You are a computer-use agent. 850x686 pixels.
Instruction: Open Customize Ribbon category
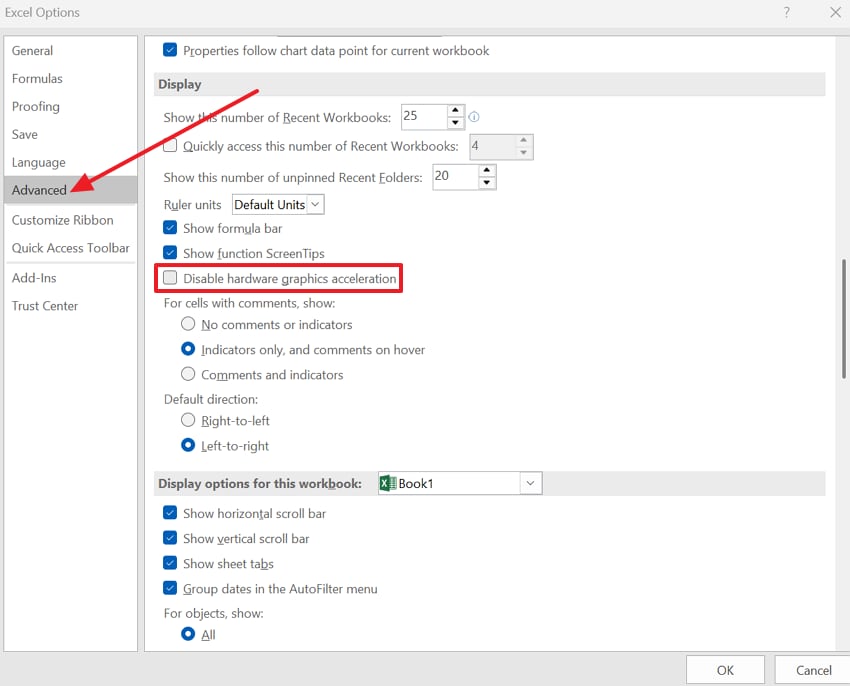coord(70,220)
